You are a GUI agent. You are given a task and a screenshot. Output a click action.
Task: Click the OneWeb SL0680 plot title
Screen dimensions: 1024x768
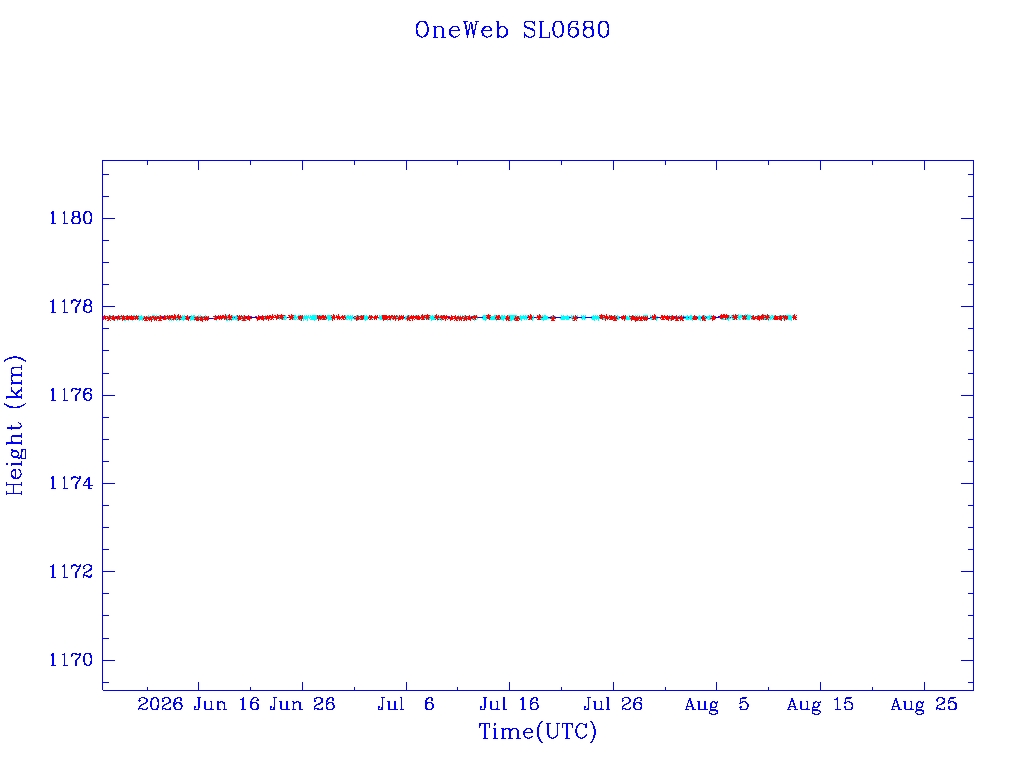[512, 30]
